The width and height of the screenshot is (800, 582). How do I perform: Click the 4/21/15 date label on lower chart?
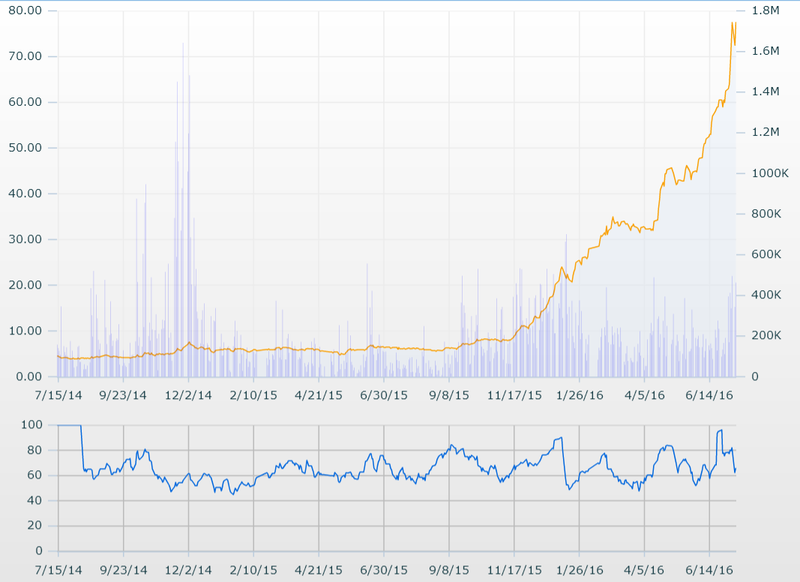(319, 570)
